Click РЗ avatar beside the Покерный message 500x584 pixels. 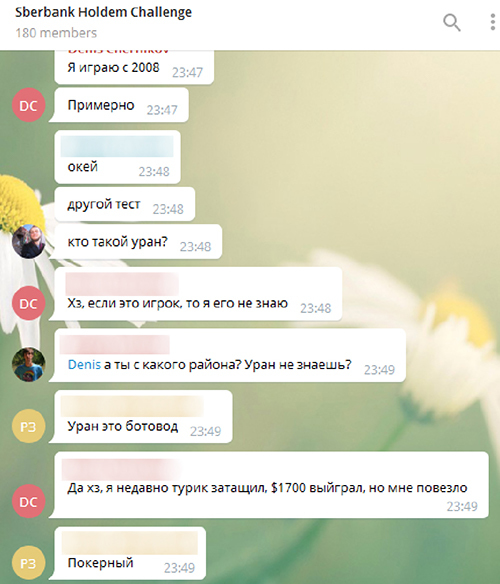(29, 563)
